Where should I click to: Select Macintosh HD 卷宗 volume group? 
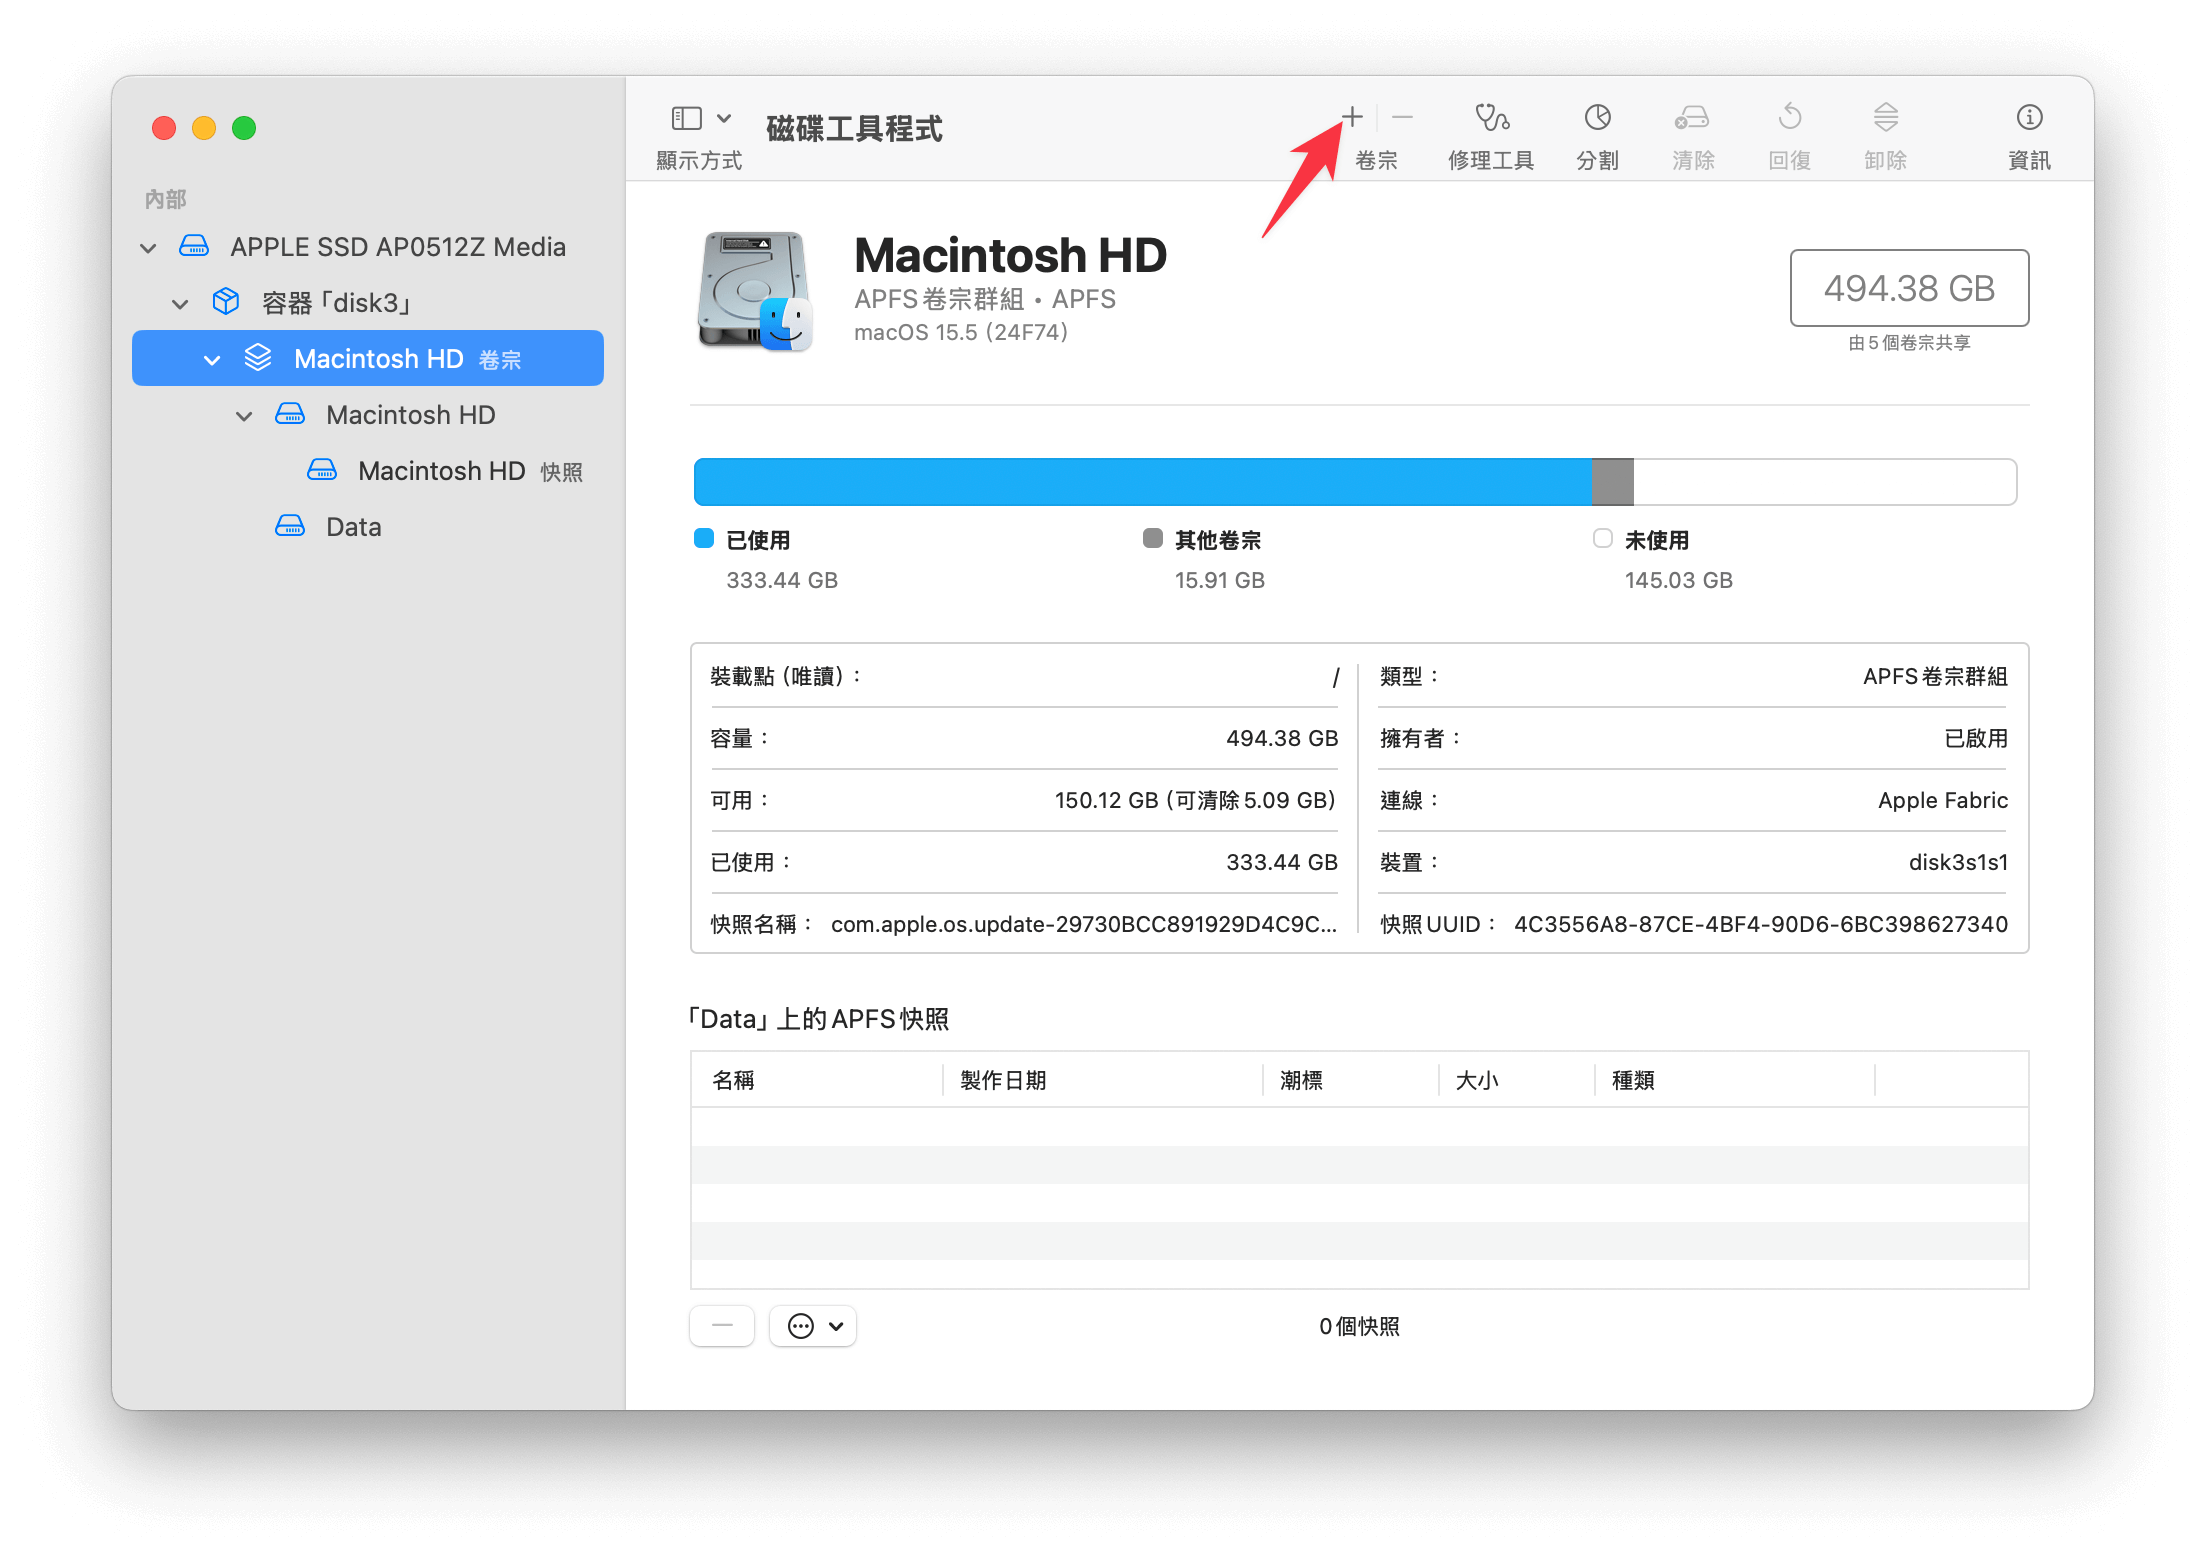[x=368, y=358]
